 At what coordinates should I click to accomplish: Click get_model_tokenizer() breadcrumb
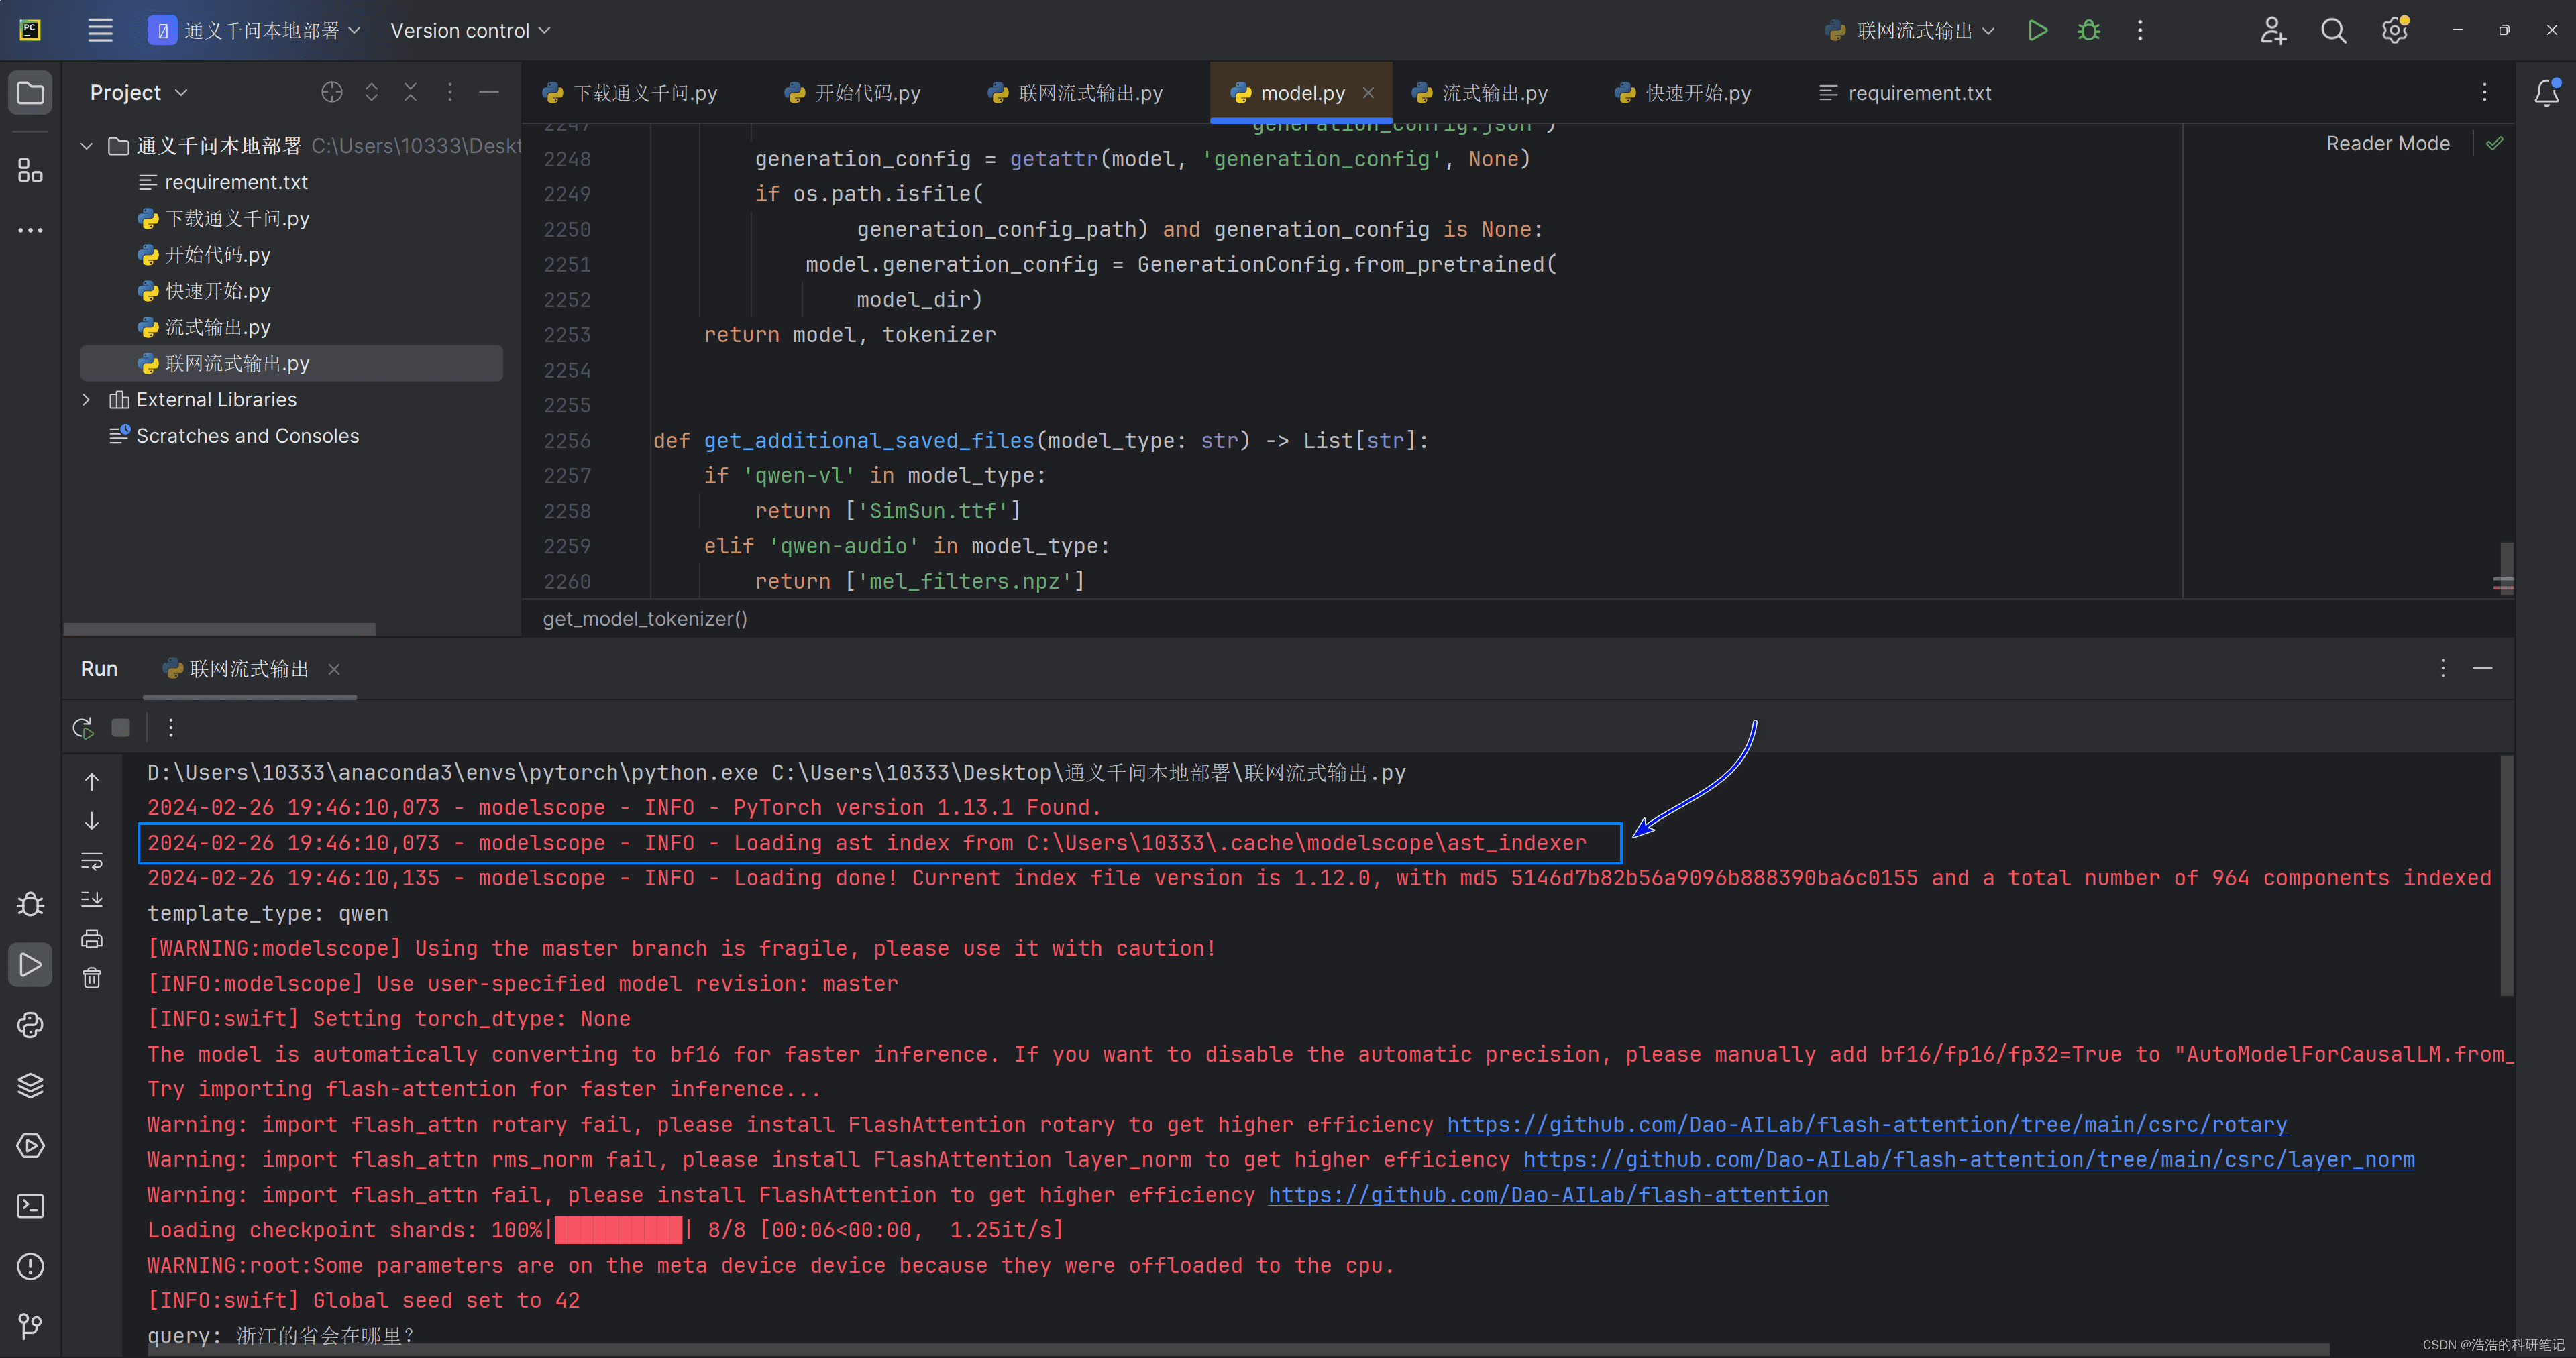pos(645,619)
